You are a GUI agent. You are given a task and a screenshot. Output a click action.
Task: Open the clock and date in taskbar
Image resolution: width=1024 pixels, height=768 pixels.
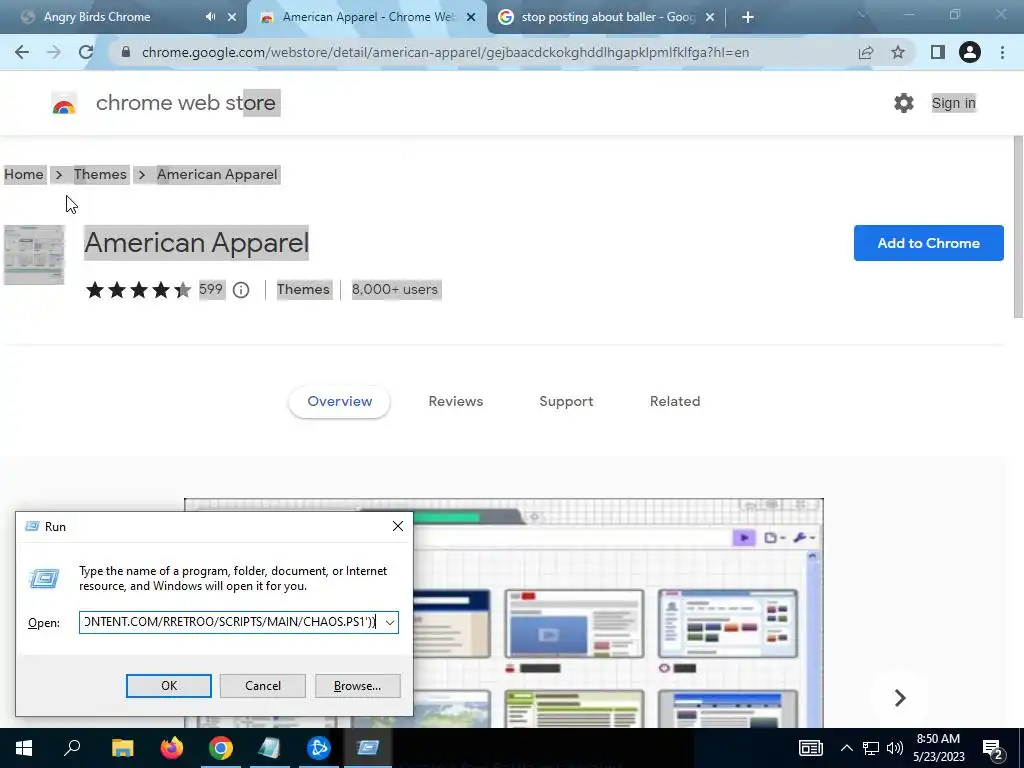click(938, 748)
